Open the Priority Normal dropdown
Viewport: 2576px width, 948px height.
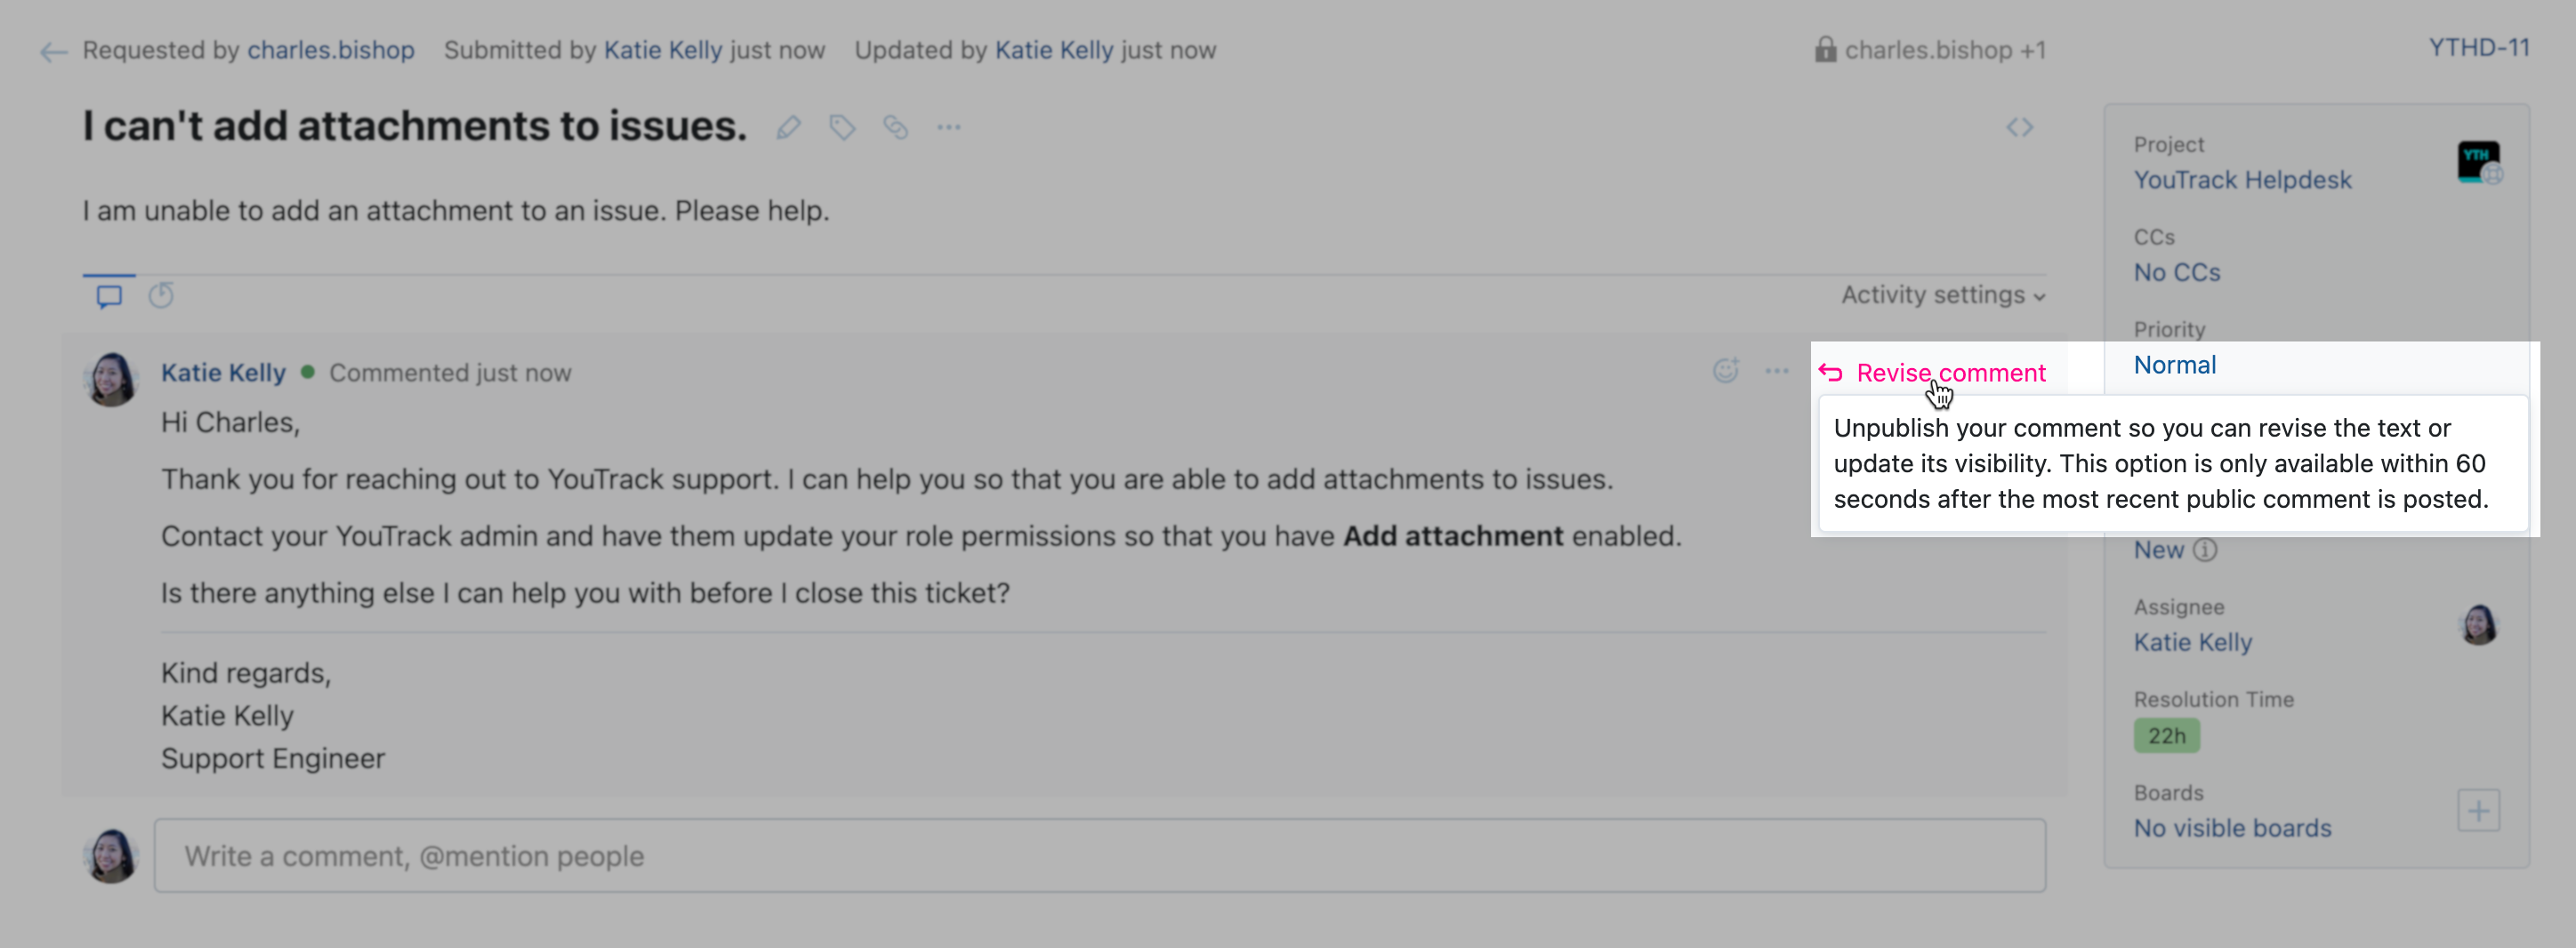tap(2174, 365)
